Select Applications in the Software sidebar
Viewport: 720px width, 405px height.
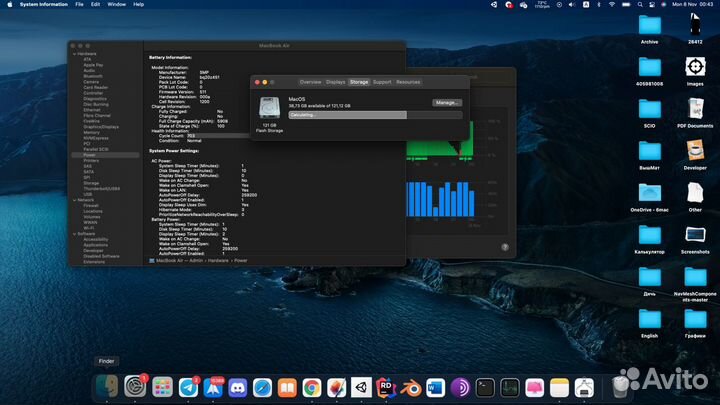[x=96, y=245]
